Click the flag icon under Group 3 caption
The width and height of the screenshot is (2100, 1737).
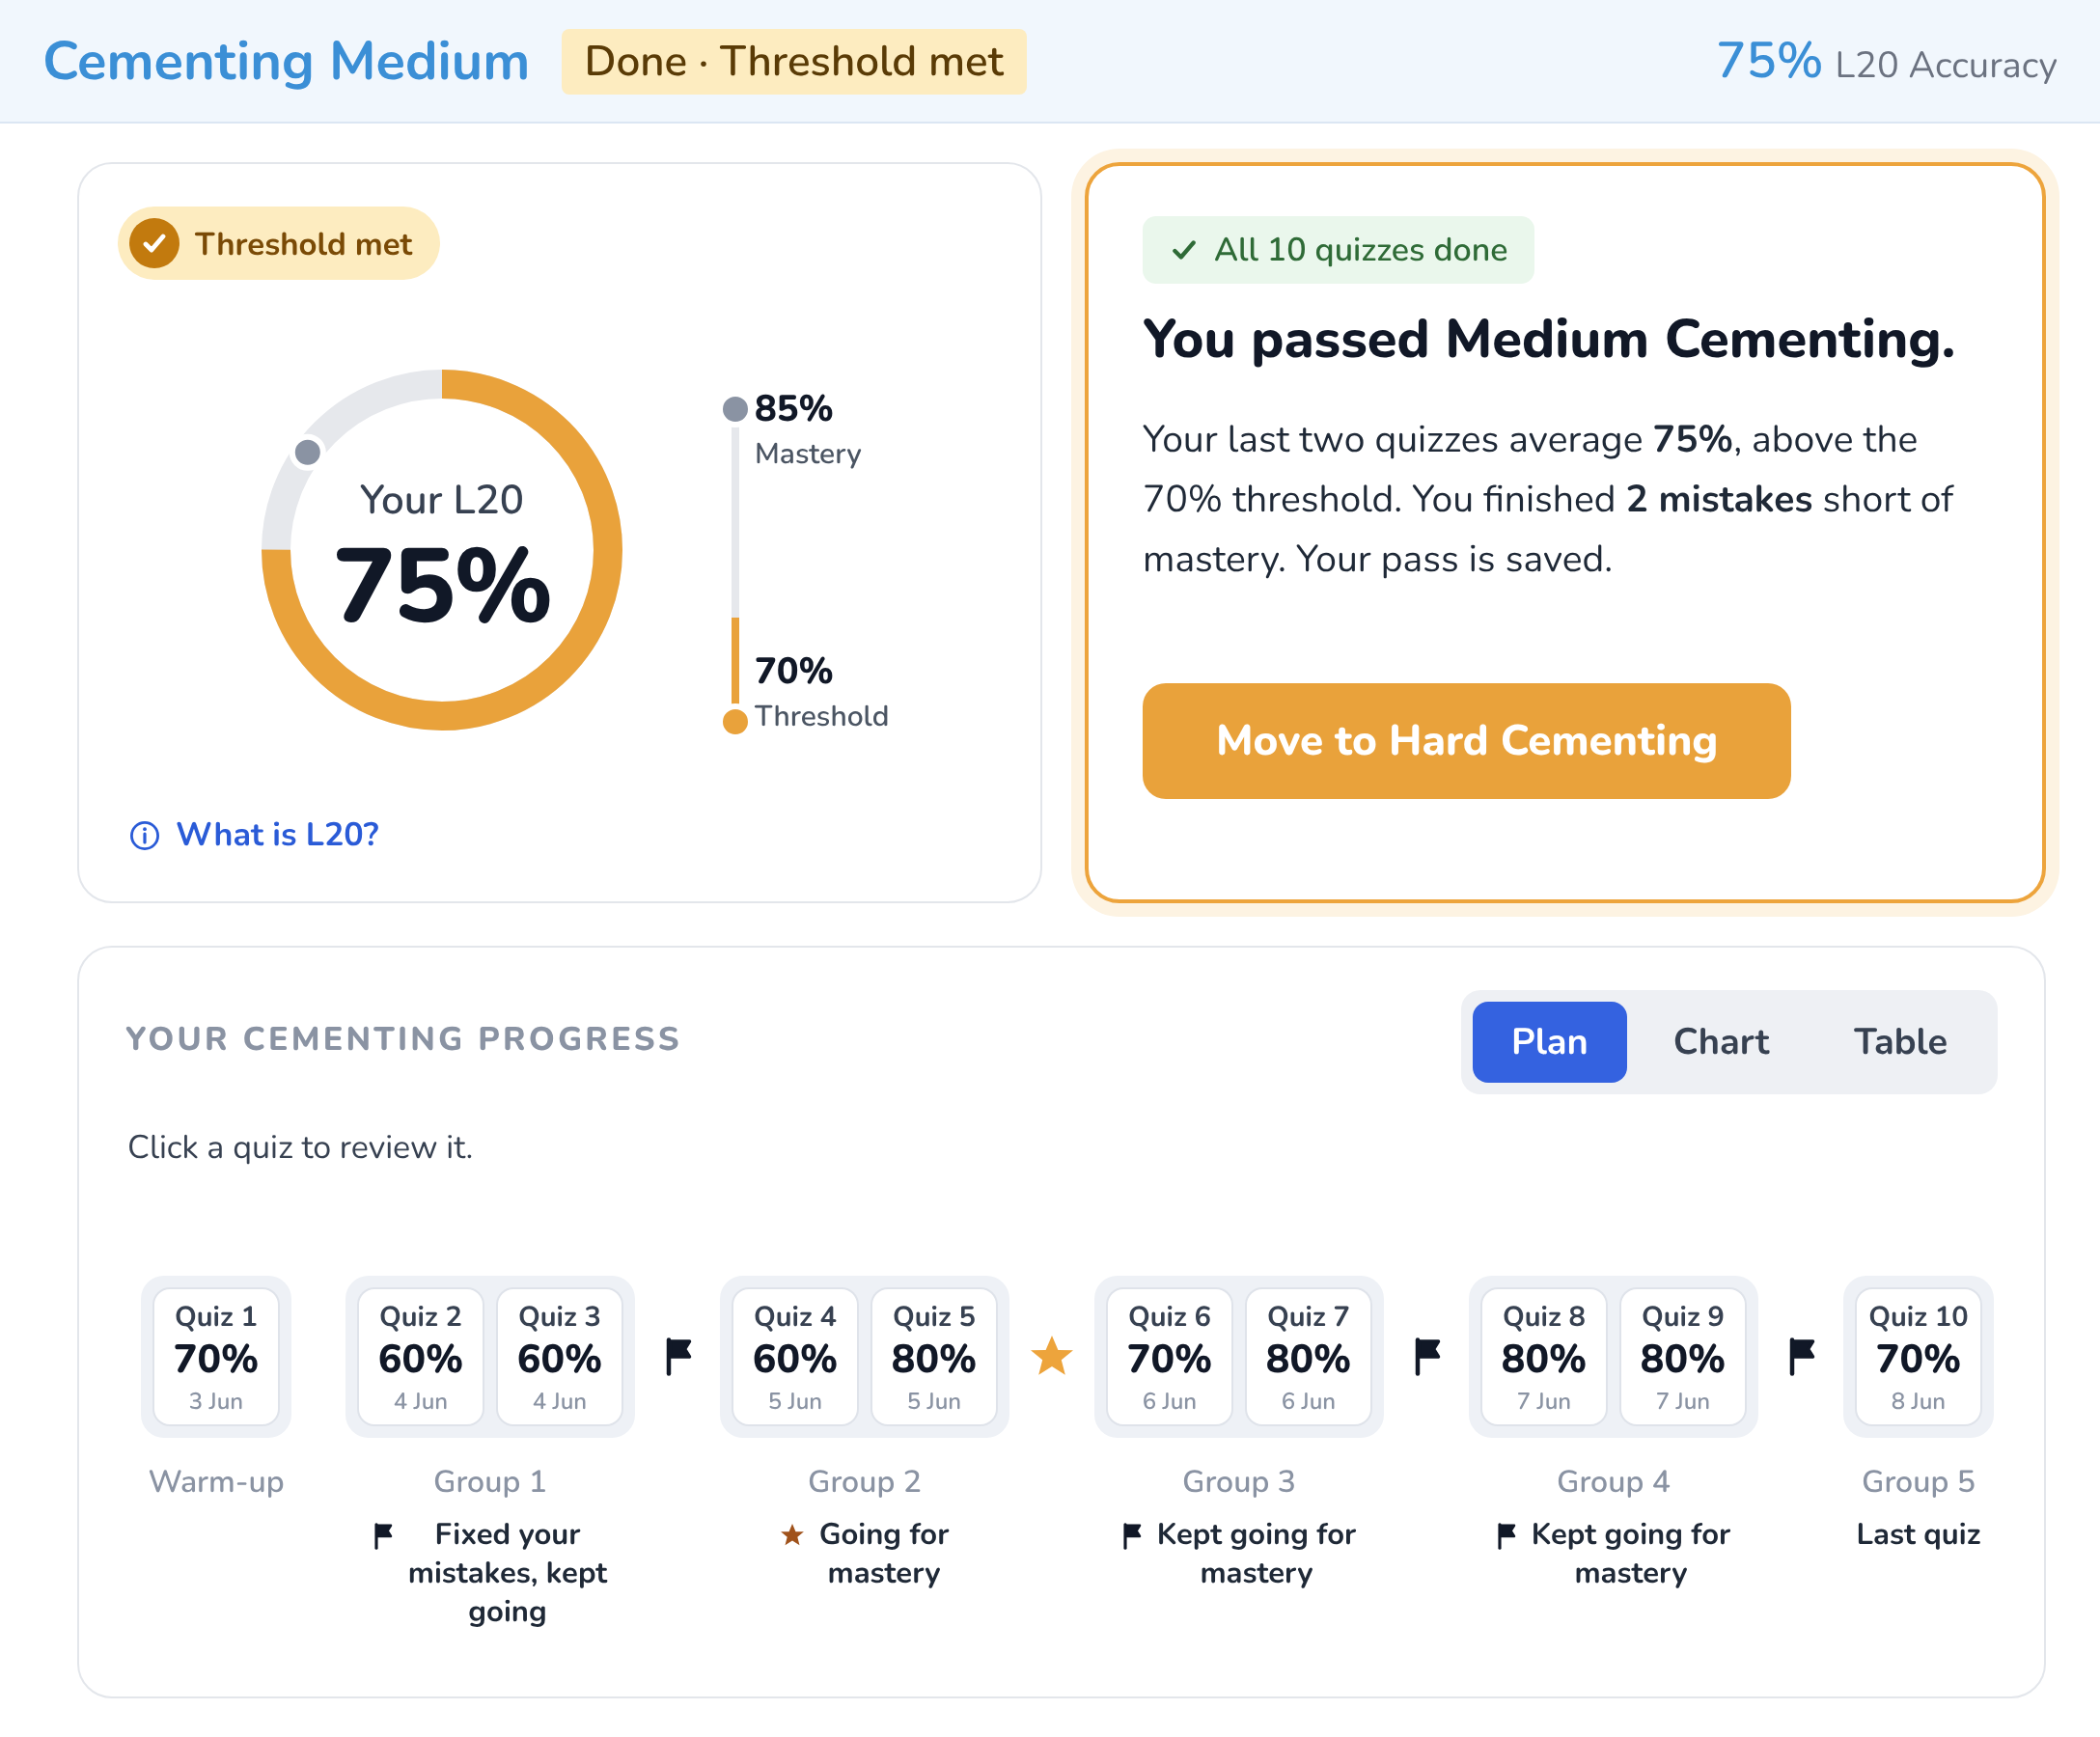tap(1132, 1535)
